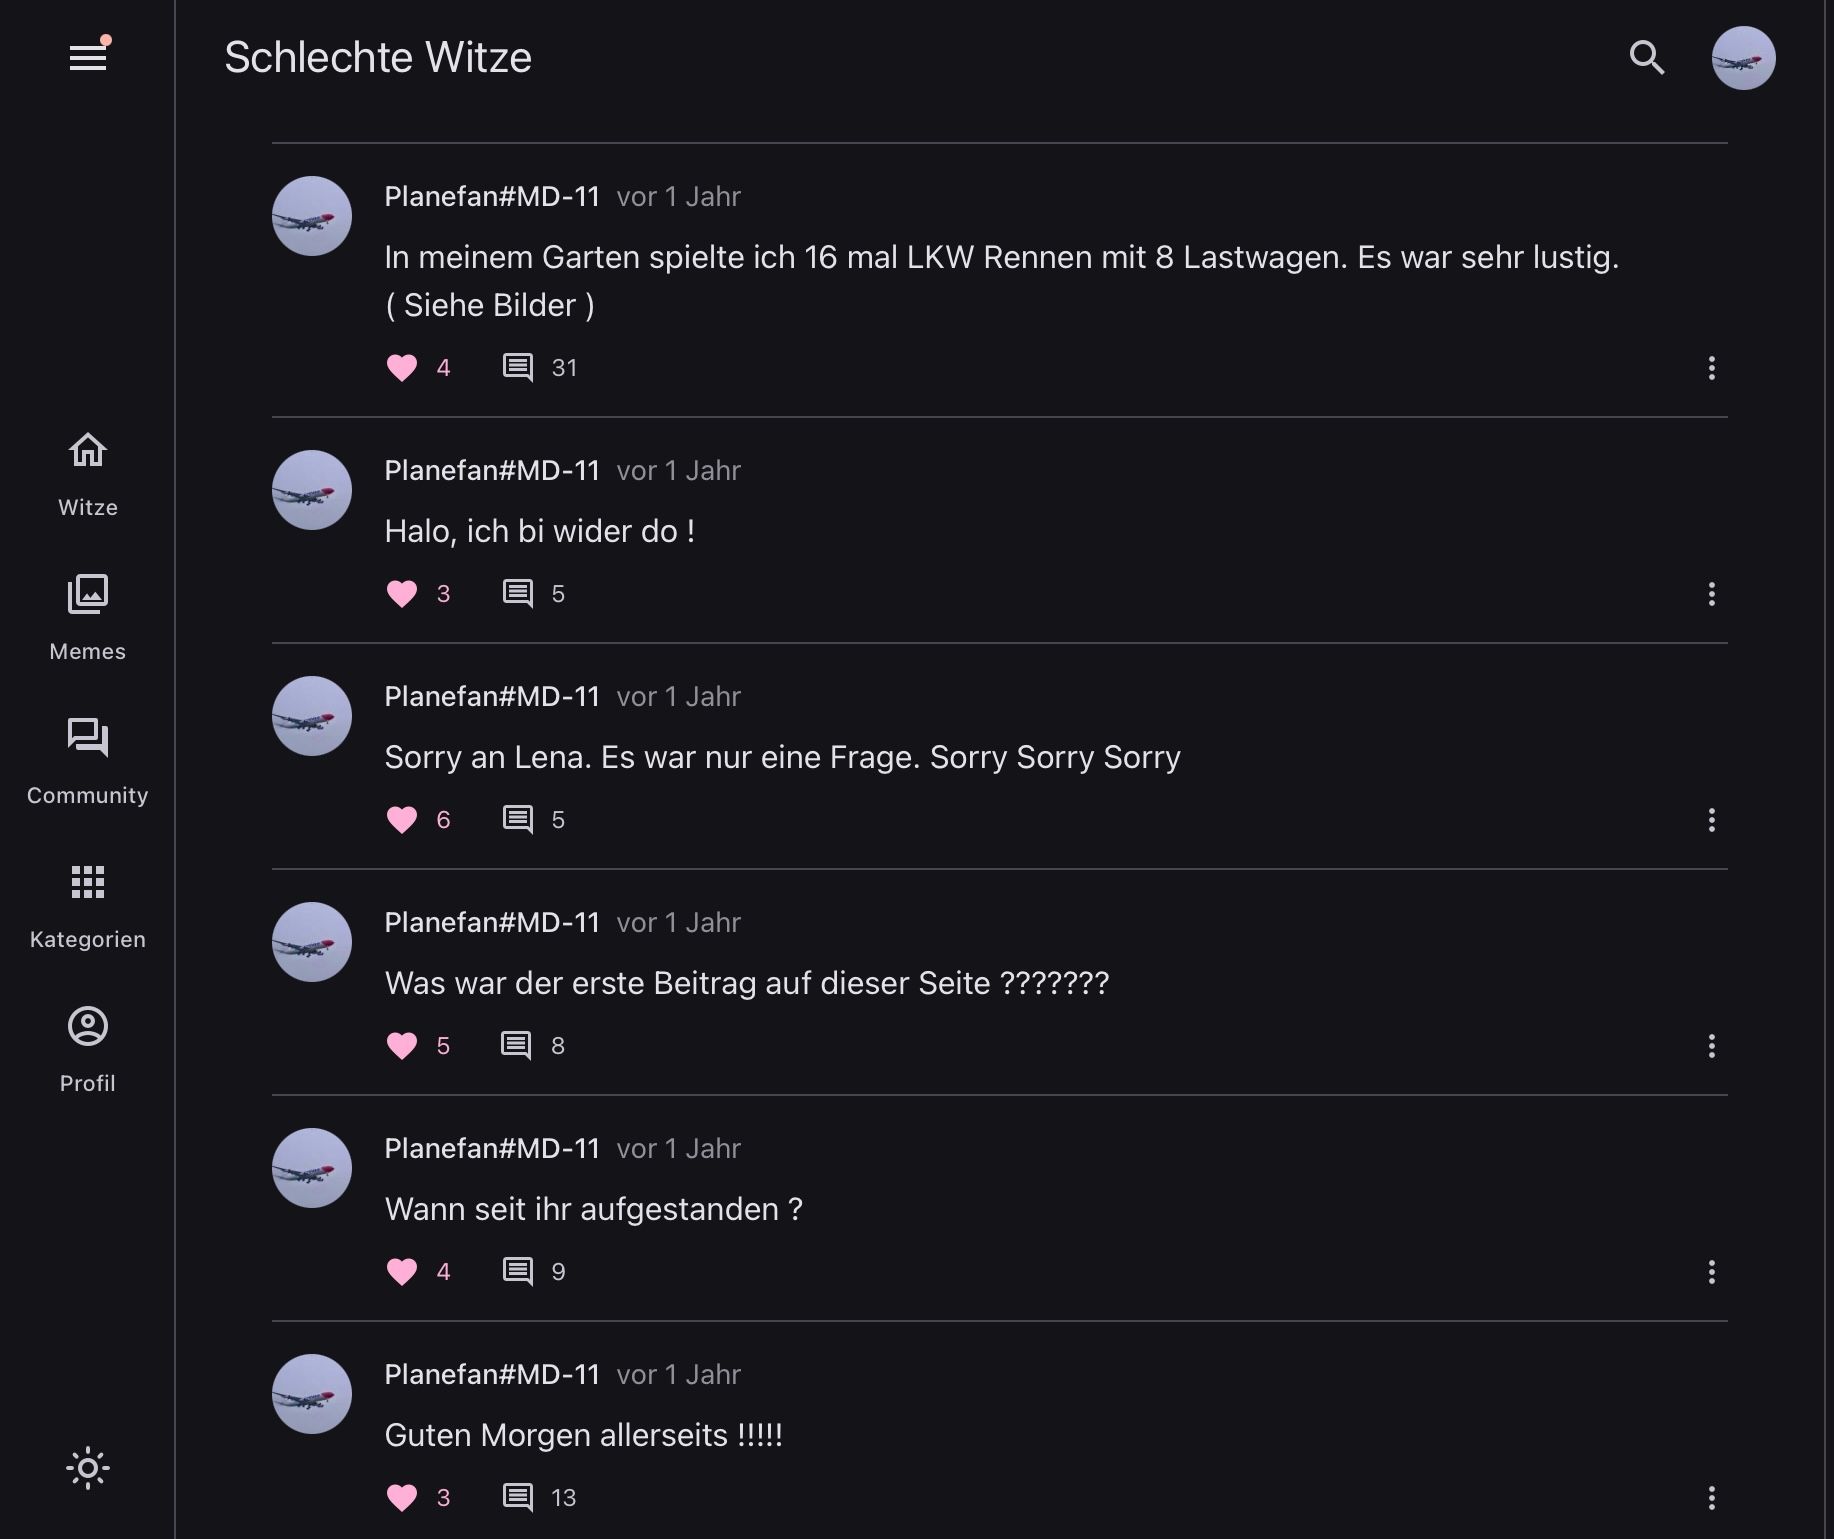
Task: Toggle light/dark theme with sun icon
Action: tap(88, 1468)
